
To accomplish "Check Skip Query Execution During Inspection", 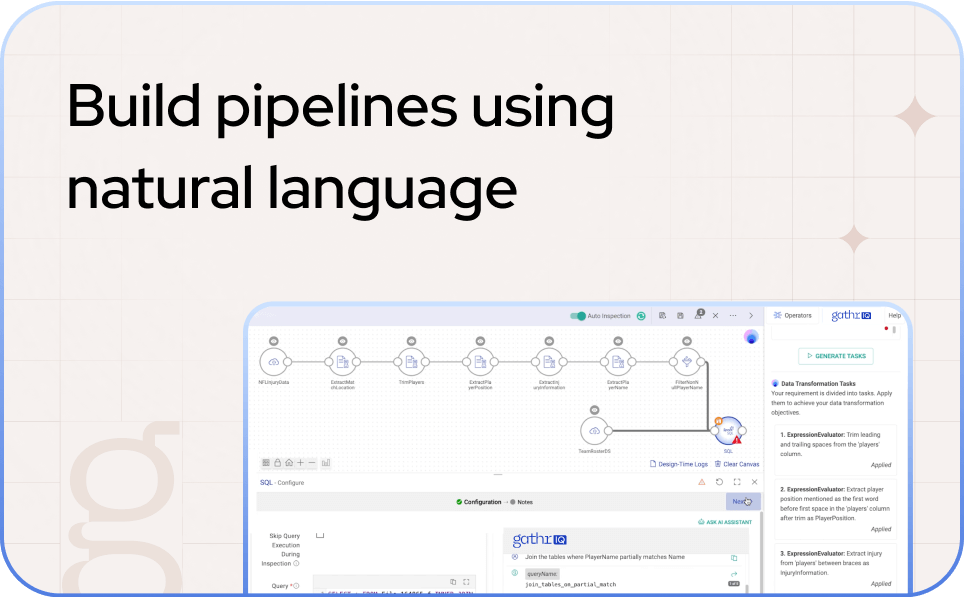I will click(x=318, y=534).
